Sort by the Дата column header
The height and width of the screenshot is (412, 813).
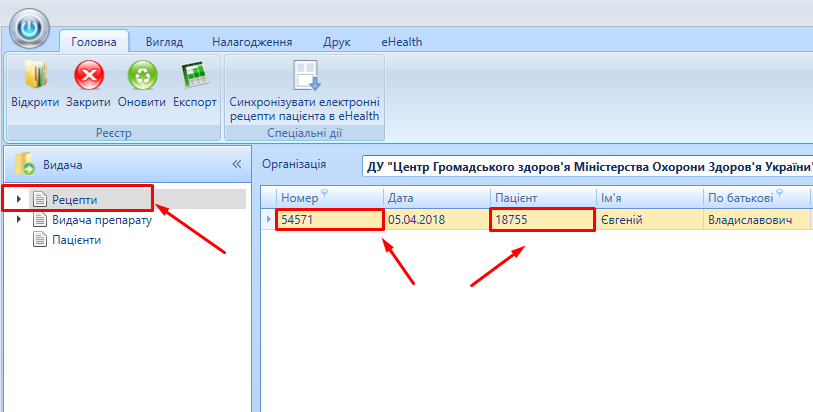pos(437,198)
